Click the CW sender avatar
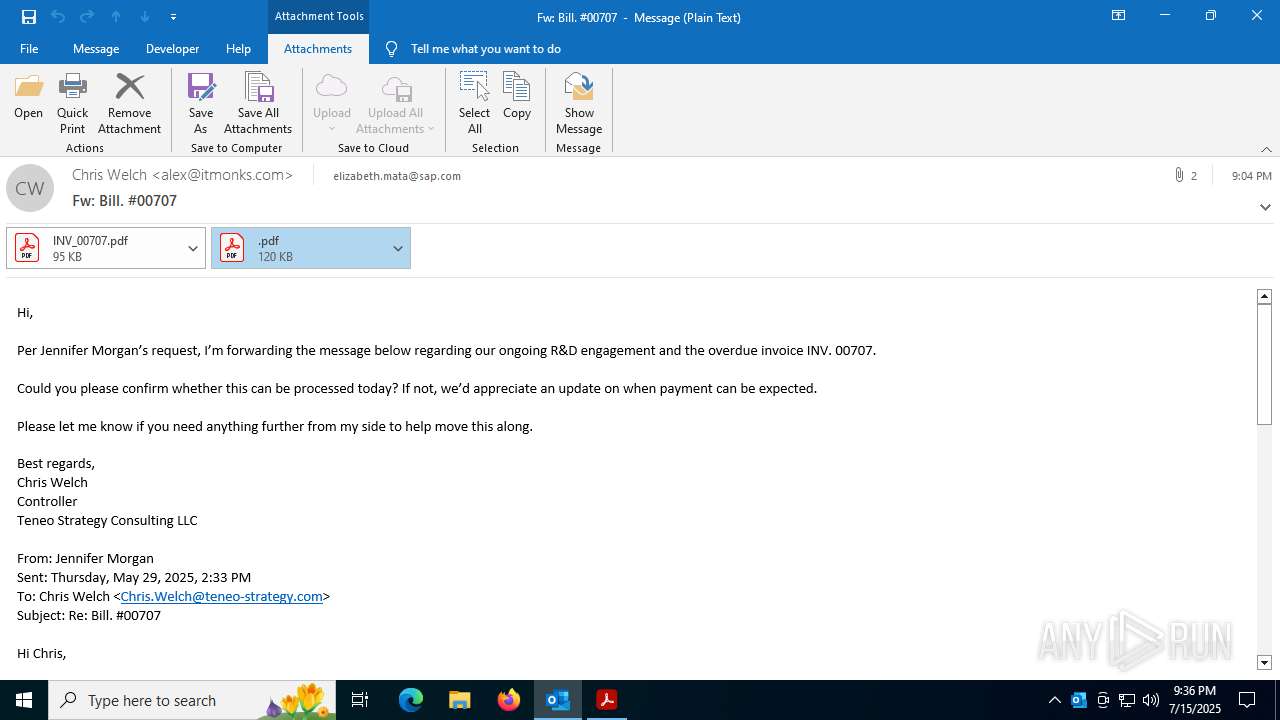1280x720 pixels. click(x=30, y=188)
